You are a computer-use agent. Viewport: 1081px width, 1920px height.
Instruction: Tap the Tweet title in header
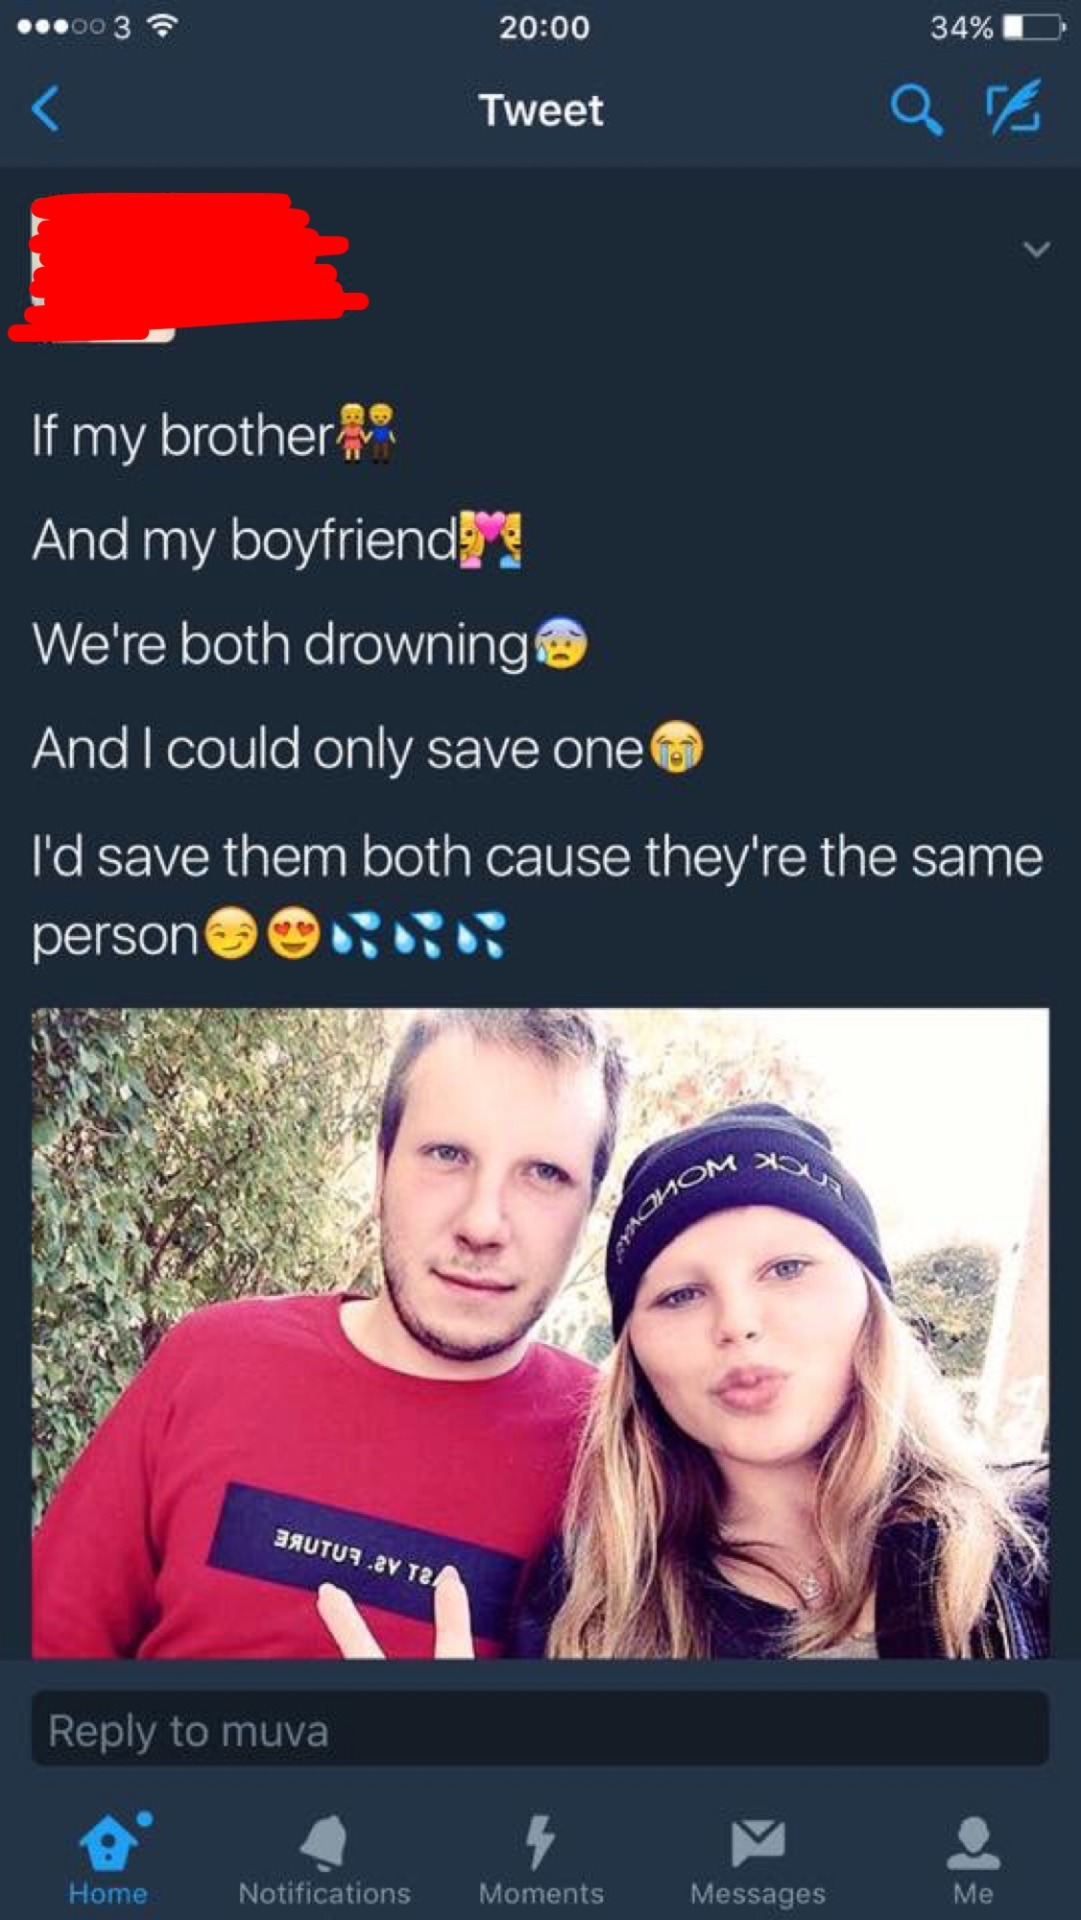541,110
